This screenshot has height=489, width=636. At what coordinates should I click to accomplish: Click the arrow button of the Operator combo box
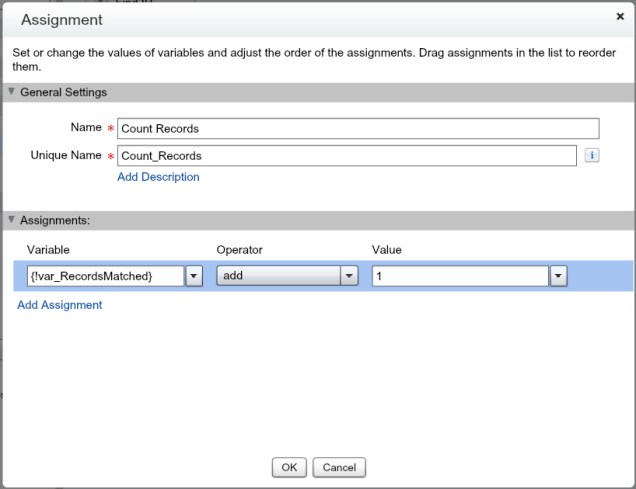[349, 276]
